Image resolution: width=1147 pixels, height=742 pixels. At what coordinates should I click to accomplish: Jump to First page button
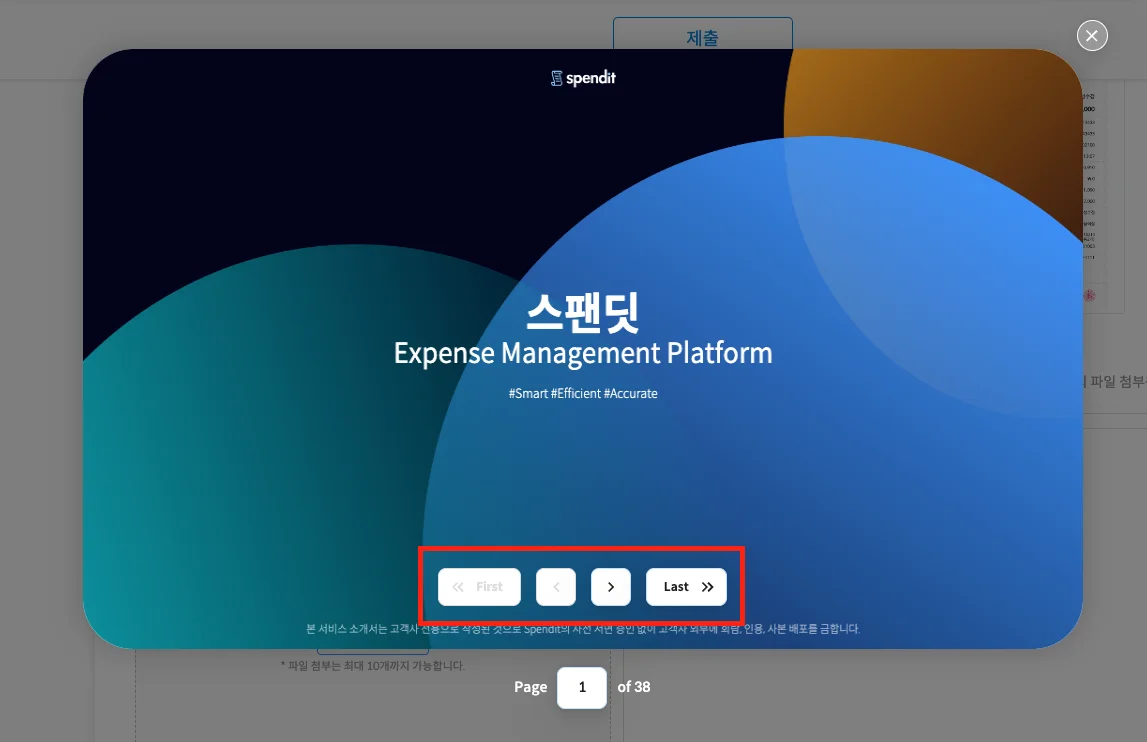(x=479, y=587)
